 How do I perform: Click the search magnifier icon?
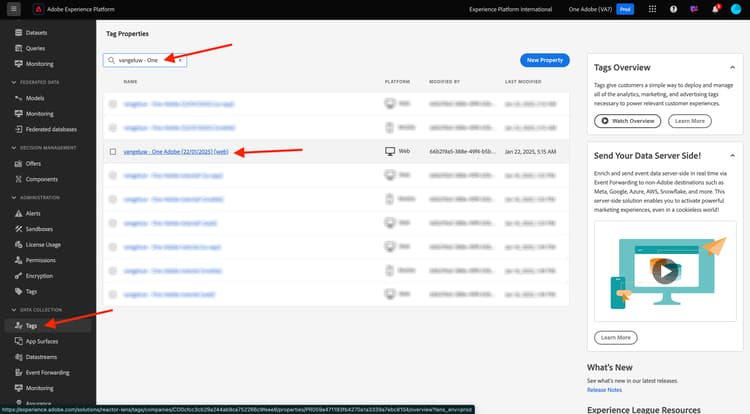111,60
